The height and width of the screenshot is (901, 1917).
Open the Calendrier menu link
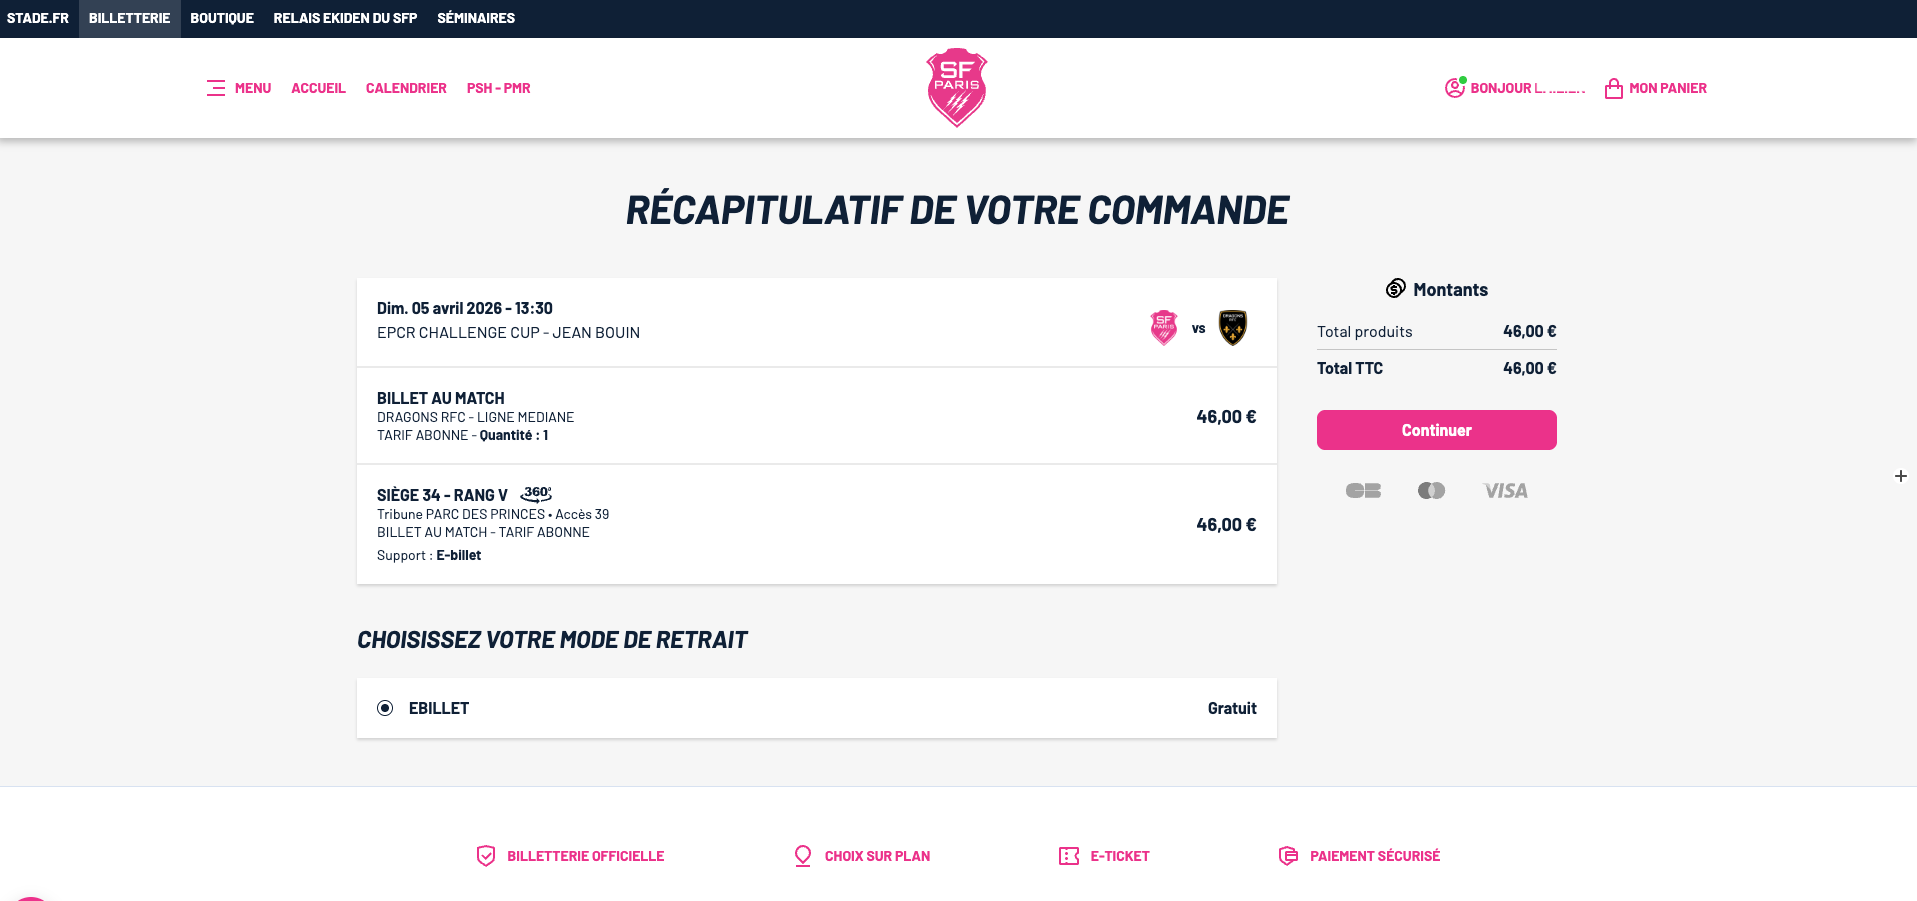(x=406, y=88)
